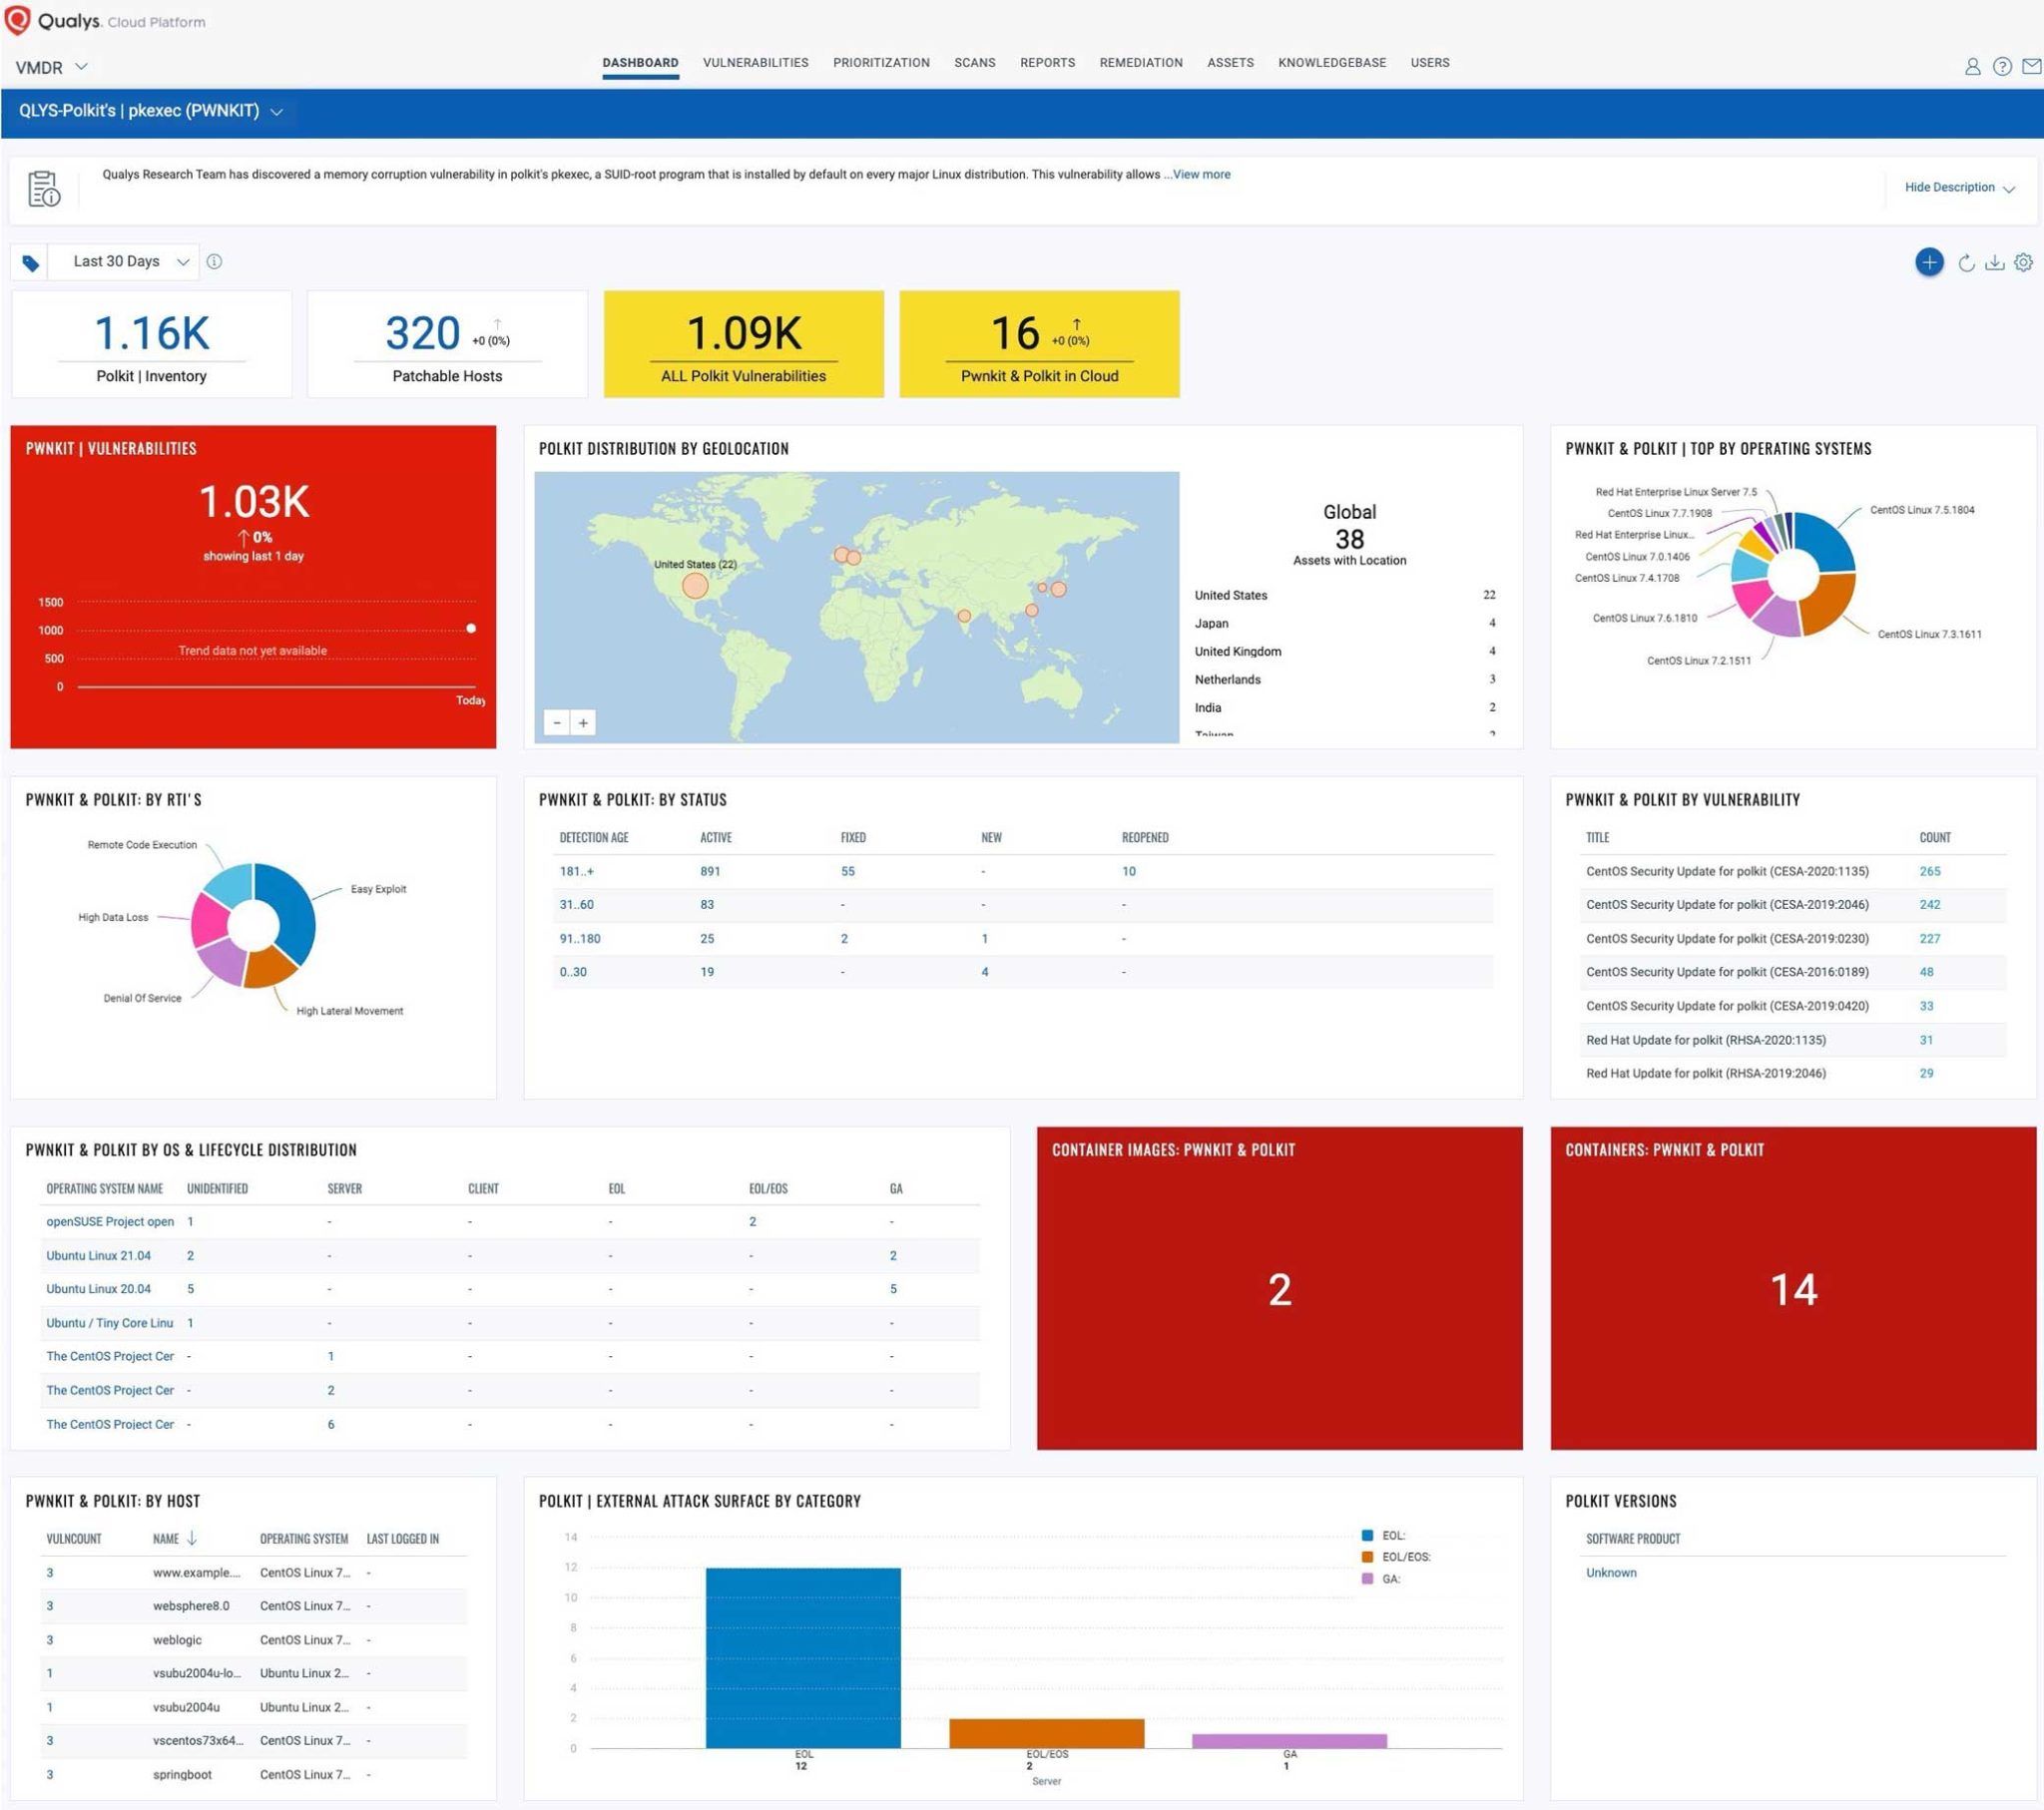Switch to the Vulnerabilities tab

coord(755,63)
